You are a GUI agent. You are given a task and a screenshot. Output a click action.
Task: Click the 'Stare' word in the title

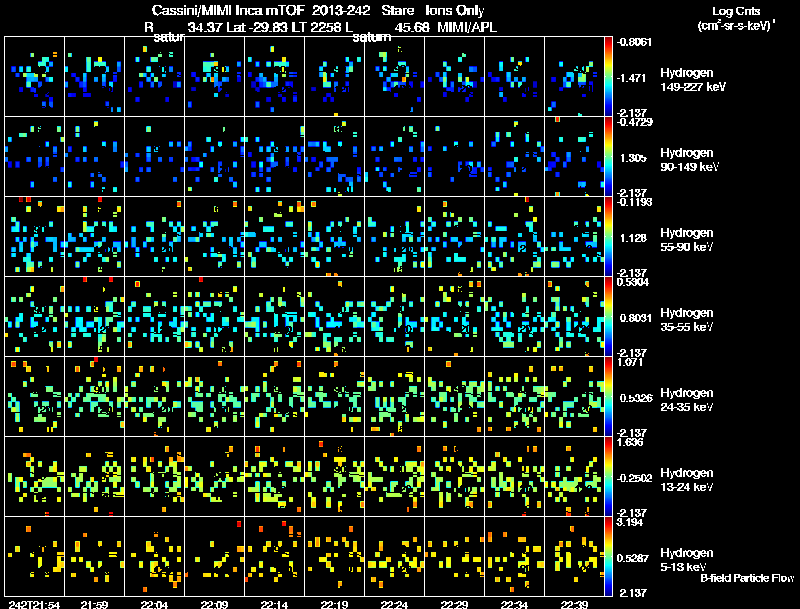[397, 10]
